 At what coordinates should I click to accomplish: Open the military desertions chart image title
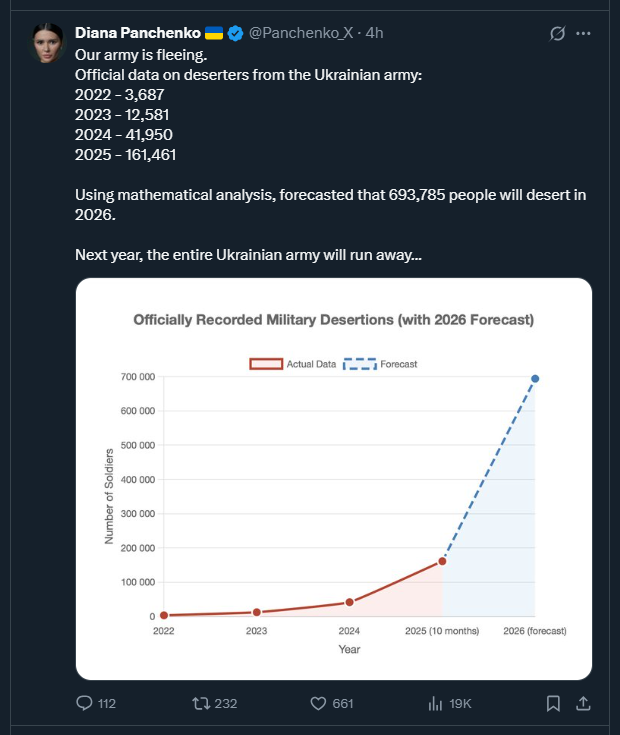333,320
